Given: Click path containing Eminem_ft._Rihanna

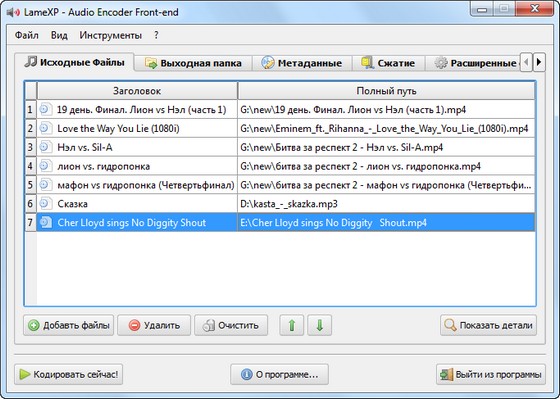Looking at the screenshot, I should click(384, 129).
